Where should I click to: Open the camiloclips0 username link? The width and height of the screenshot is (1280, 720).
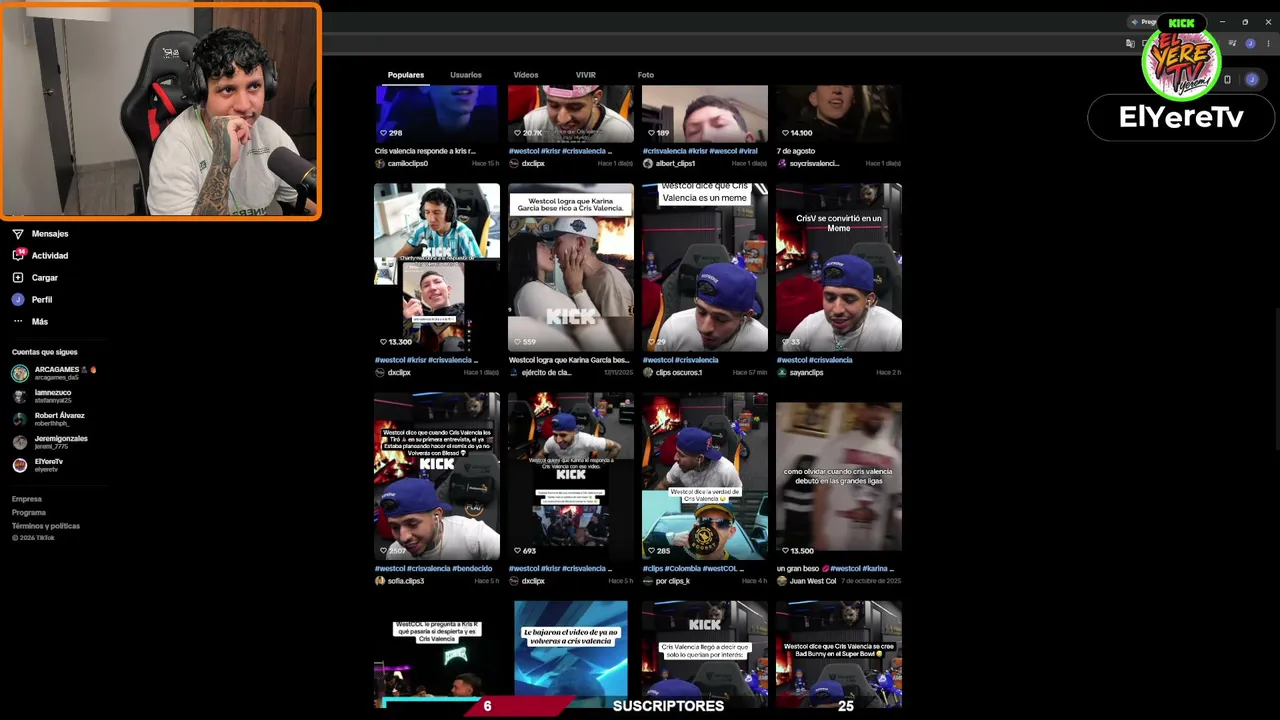[408, 163]
